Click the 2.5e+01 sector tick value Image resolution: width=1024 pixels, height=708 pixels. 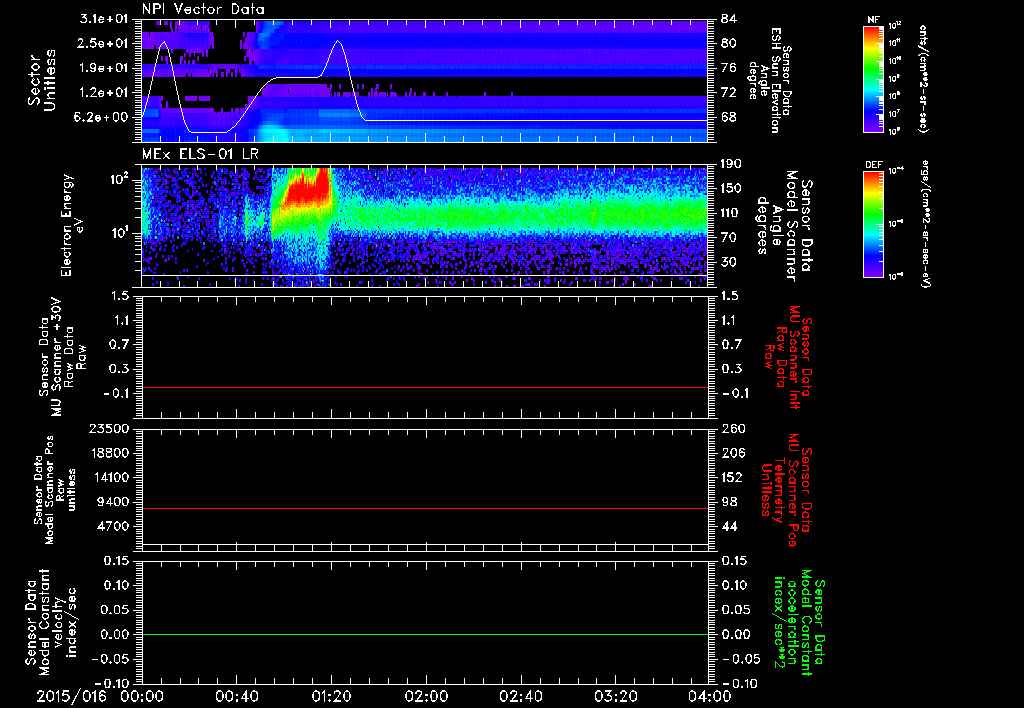click(x=104, y=43)
